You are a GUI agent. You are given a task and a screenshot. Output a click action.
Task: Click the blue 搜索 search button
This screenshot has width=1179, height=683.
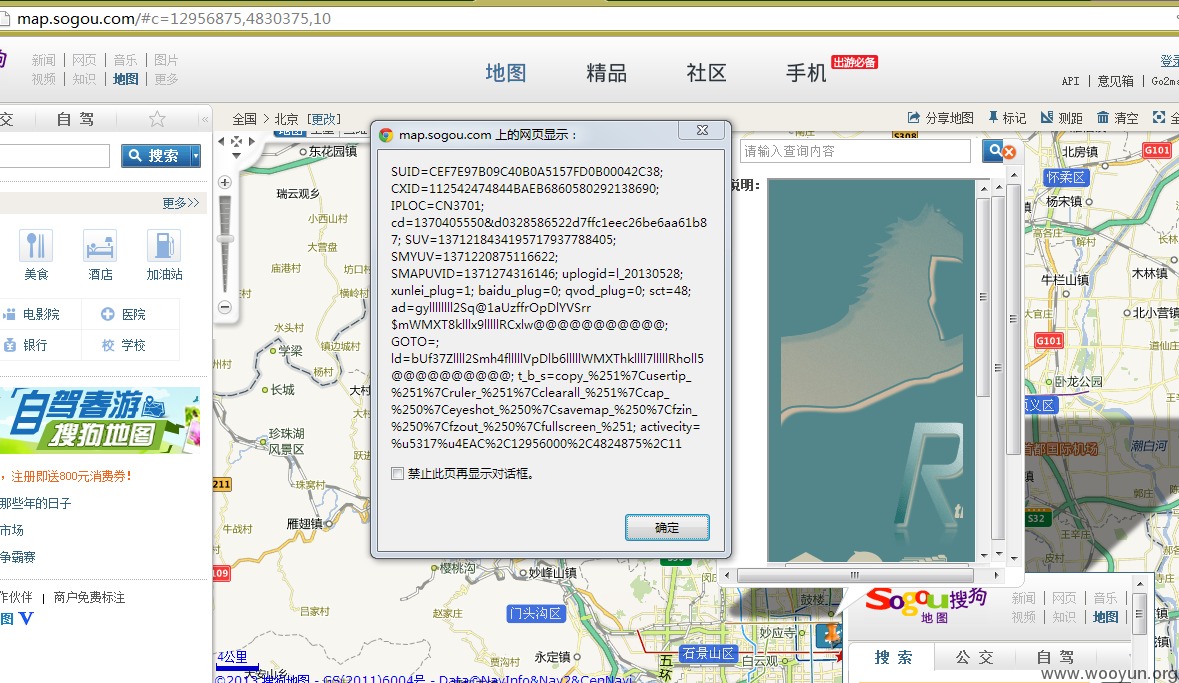(x=155, y=156)
